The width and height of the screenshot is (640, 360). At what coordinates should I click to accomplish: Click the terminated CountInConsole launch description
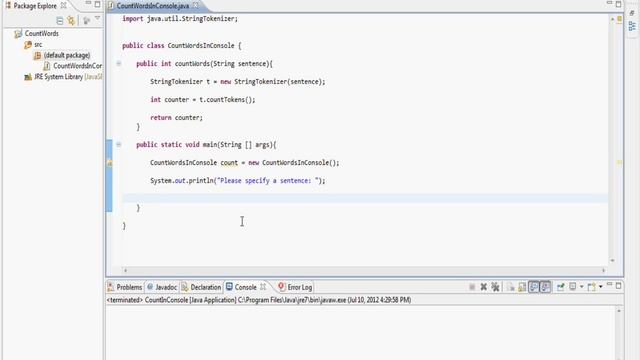click(x=259, y=300)
